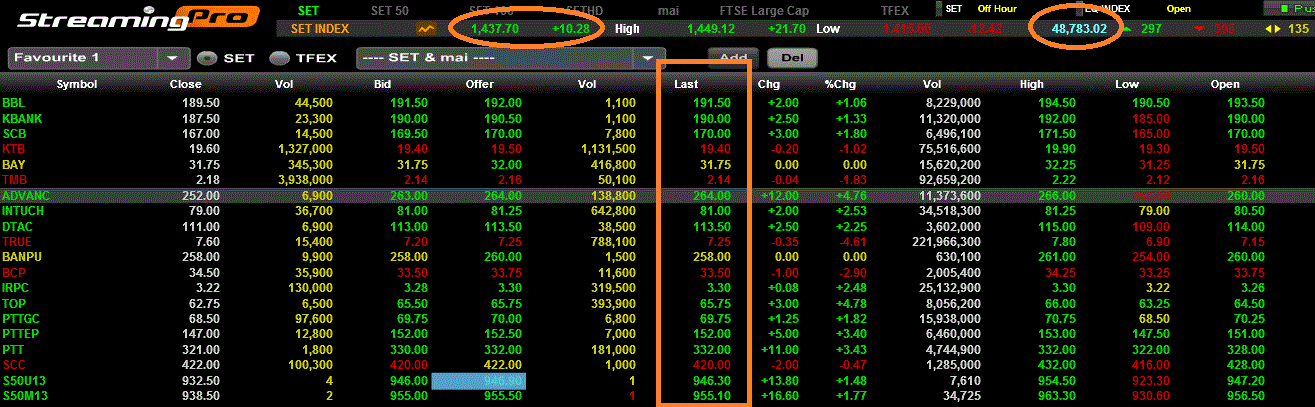Select the PTT symbol row
1315x407 pixels.
point(657,349)
